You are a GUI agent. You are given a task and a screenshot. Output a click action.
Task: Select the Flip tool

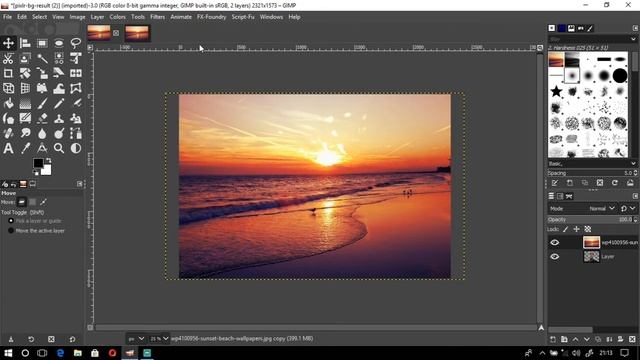pyautogui.click(x=76, y=73)
